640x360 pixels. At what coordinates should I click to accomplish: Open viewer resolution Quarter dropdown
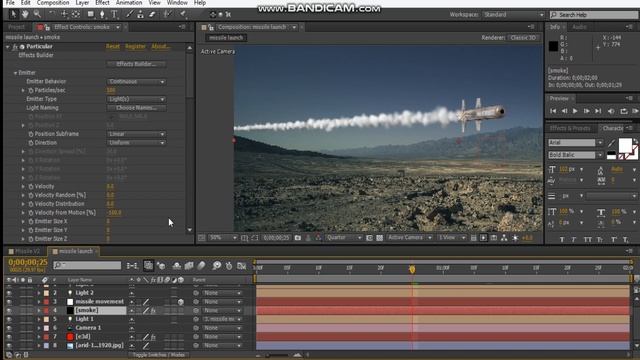tap(344, 238)
